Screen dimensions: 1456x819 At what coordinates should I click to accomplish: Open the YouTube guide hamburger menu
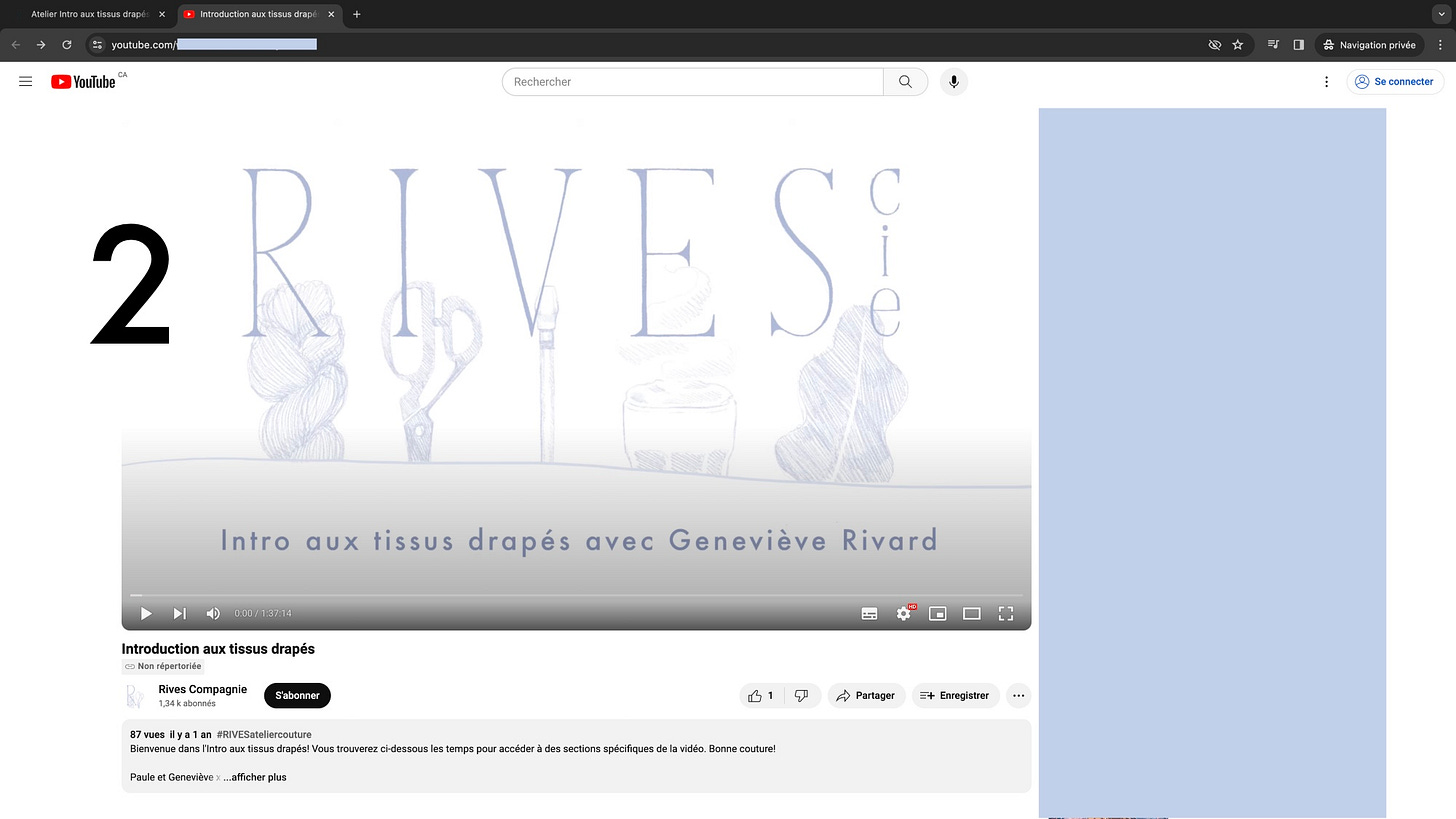pyautogui.click(x=26, y=82)
